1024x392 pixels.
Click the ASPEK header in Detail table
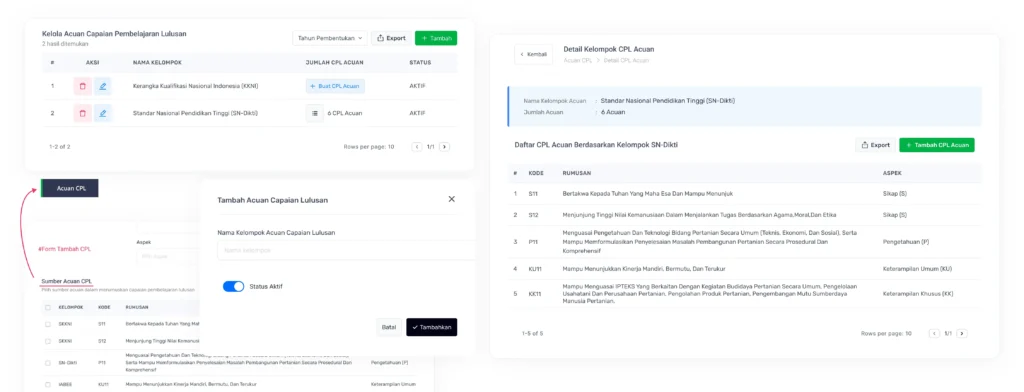pos(892,173)
